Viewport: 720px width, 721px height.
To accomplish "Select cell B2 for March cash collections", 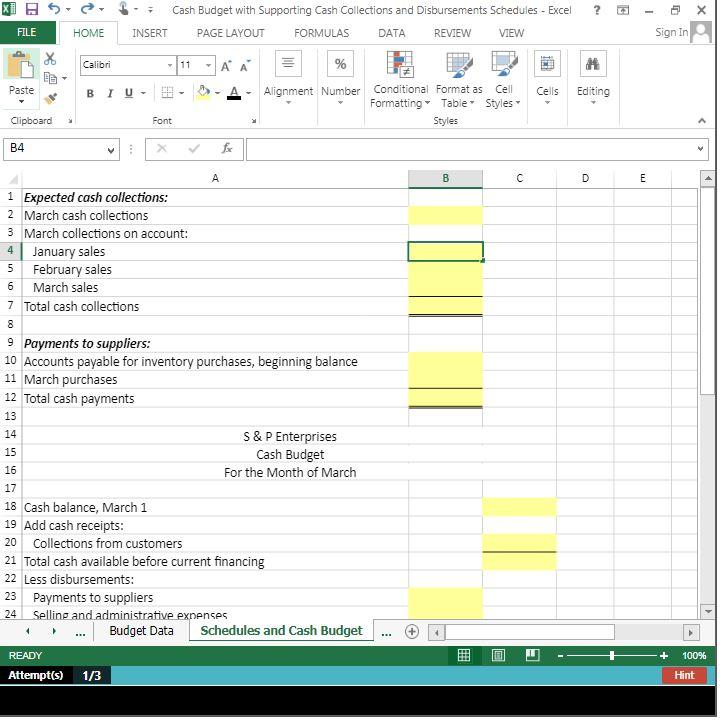I will 446,215.
